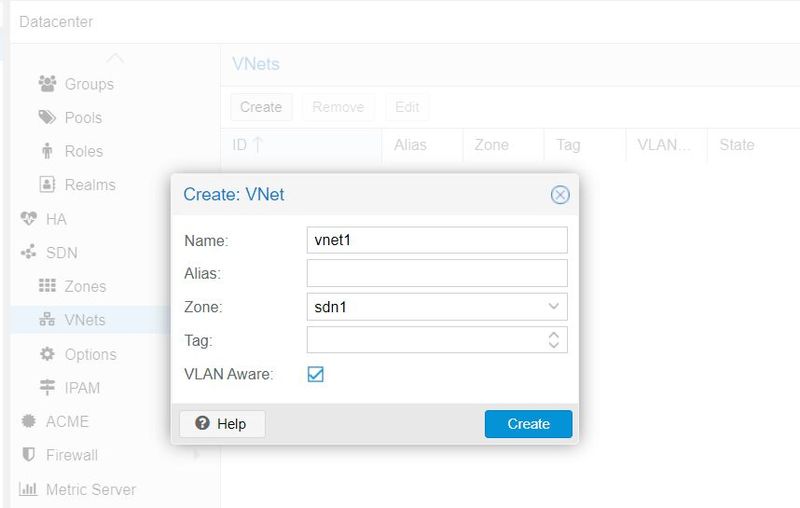Click the SDN network icon

pos(28,253)
